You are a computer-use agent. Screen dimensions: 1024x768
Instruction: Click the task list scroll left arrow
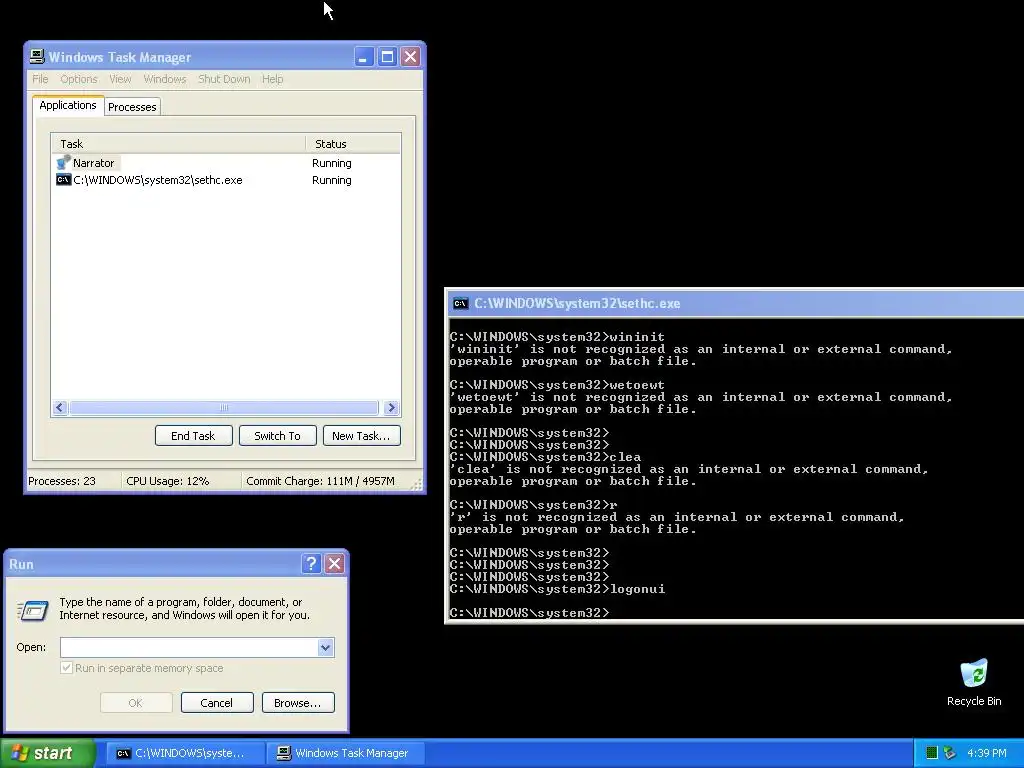60,408
